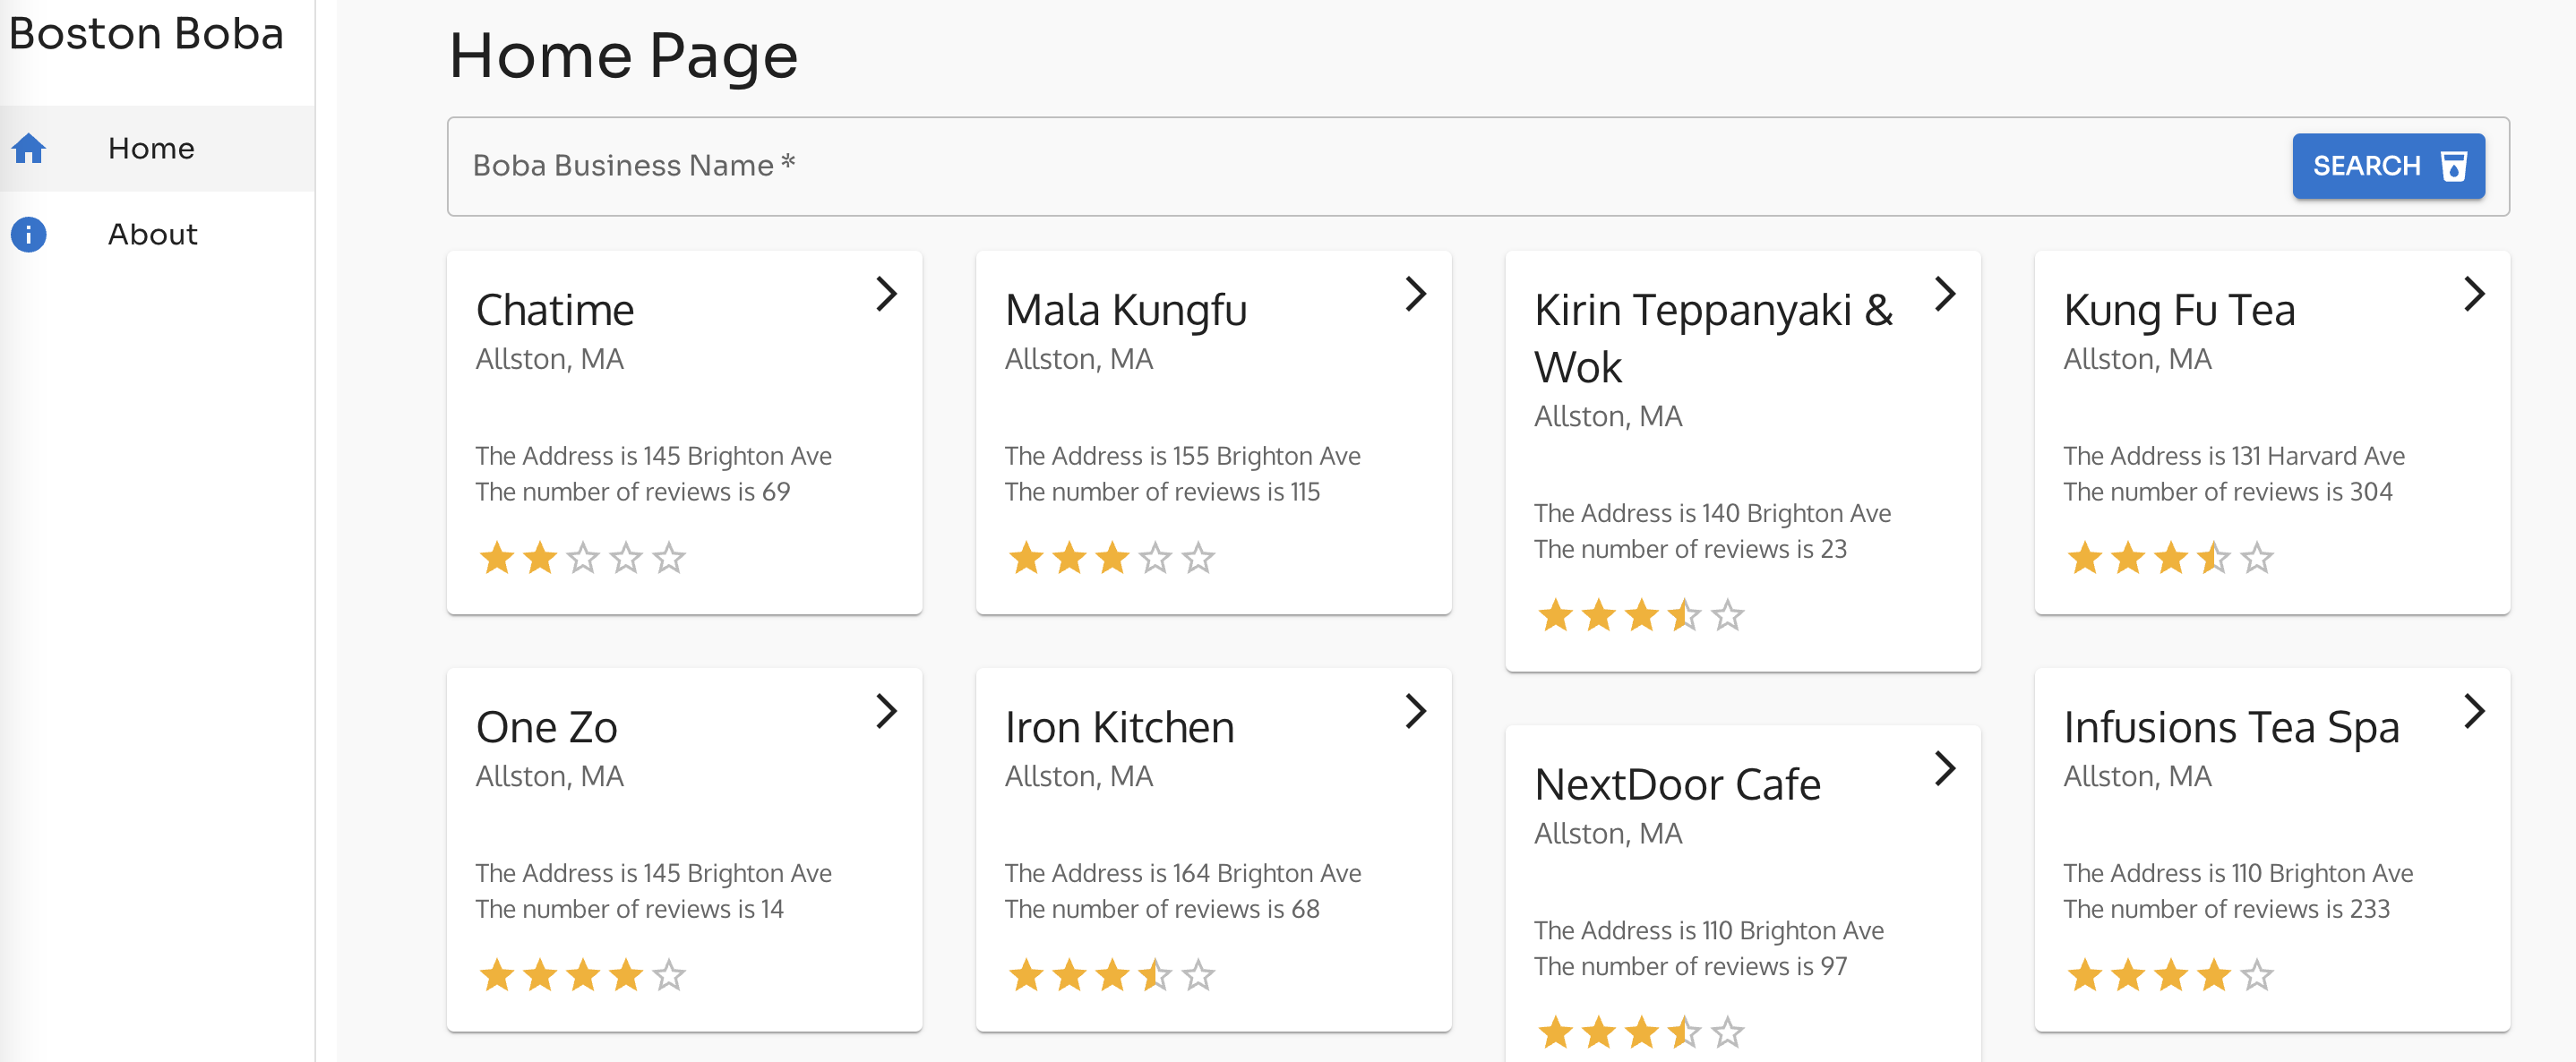Click the One Zo title
This screenshot has width=2576, height=1062.
(x=547, y=727)
